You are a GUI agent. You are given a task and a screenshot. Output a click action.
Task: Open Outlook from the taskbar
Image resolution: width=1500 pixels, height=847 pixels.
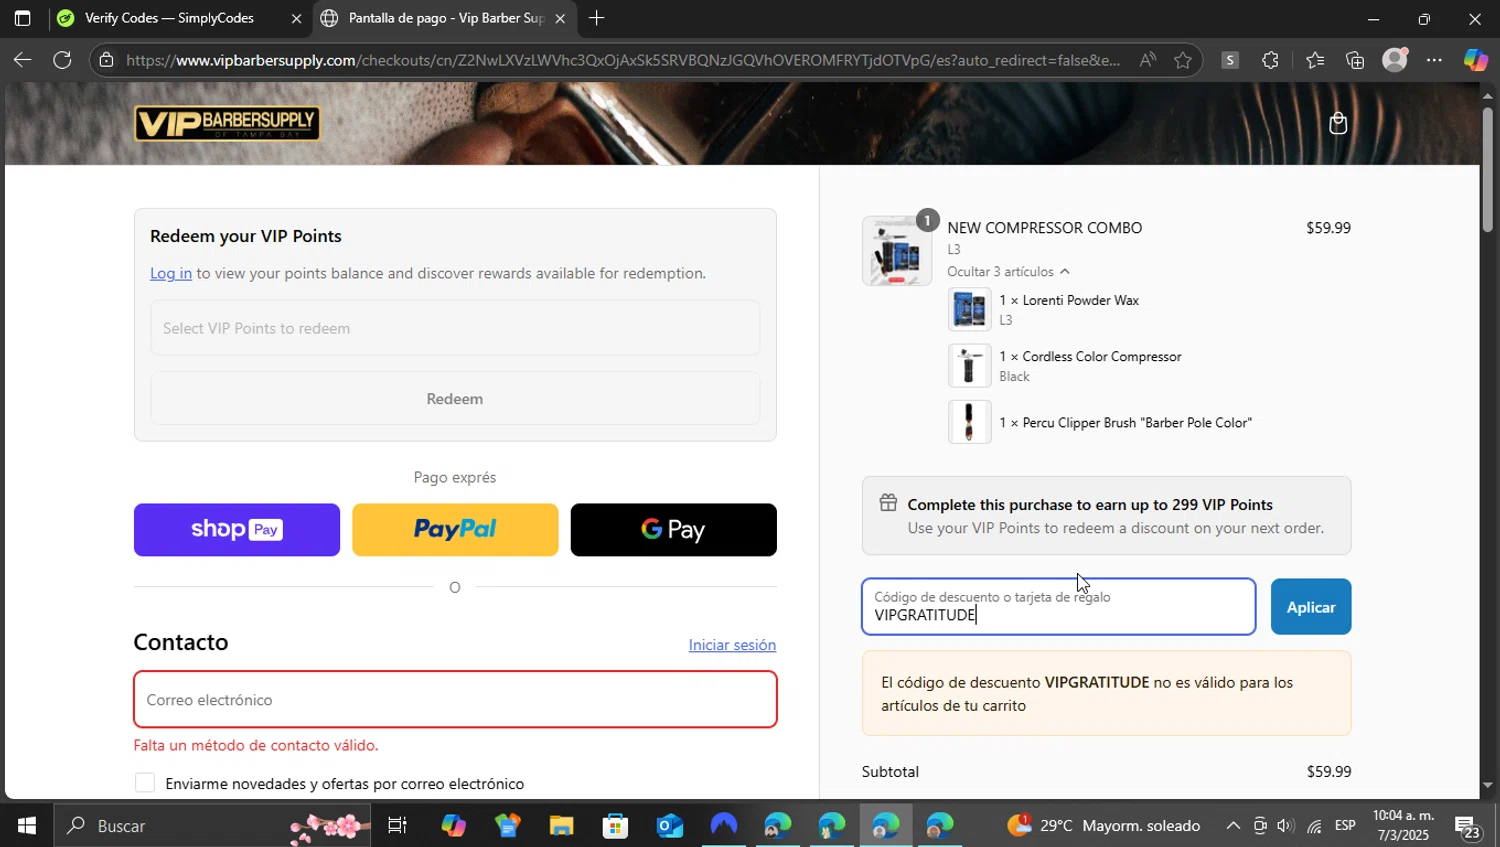click(x=669, y=826)
